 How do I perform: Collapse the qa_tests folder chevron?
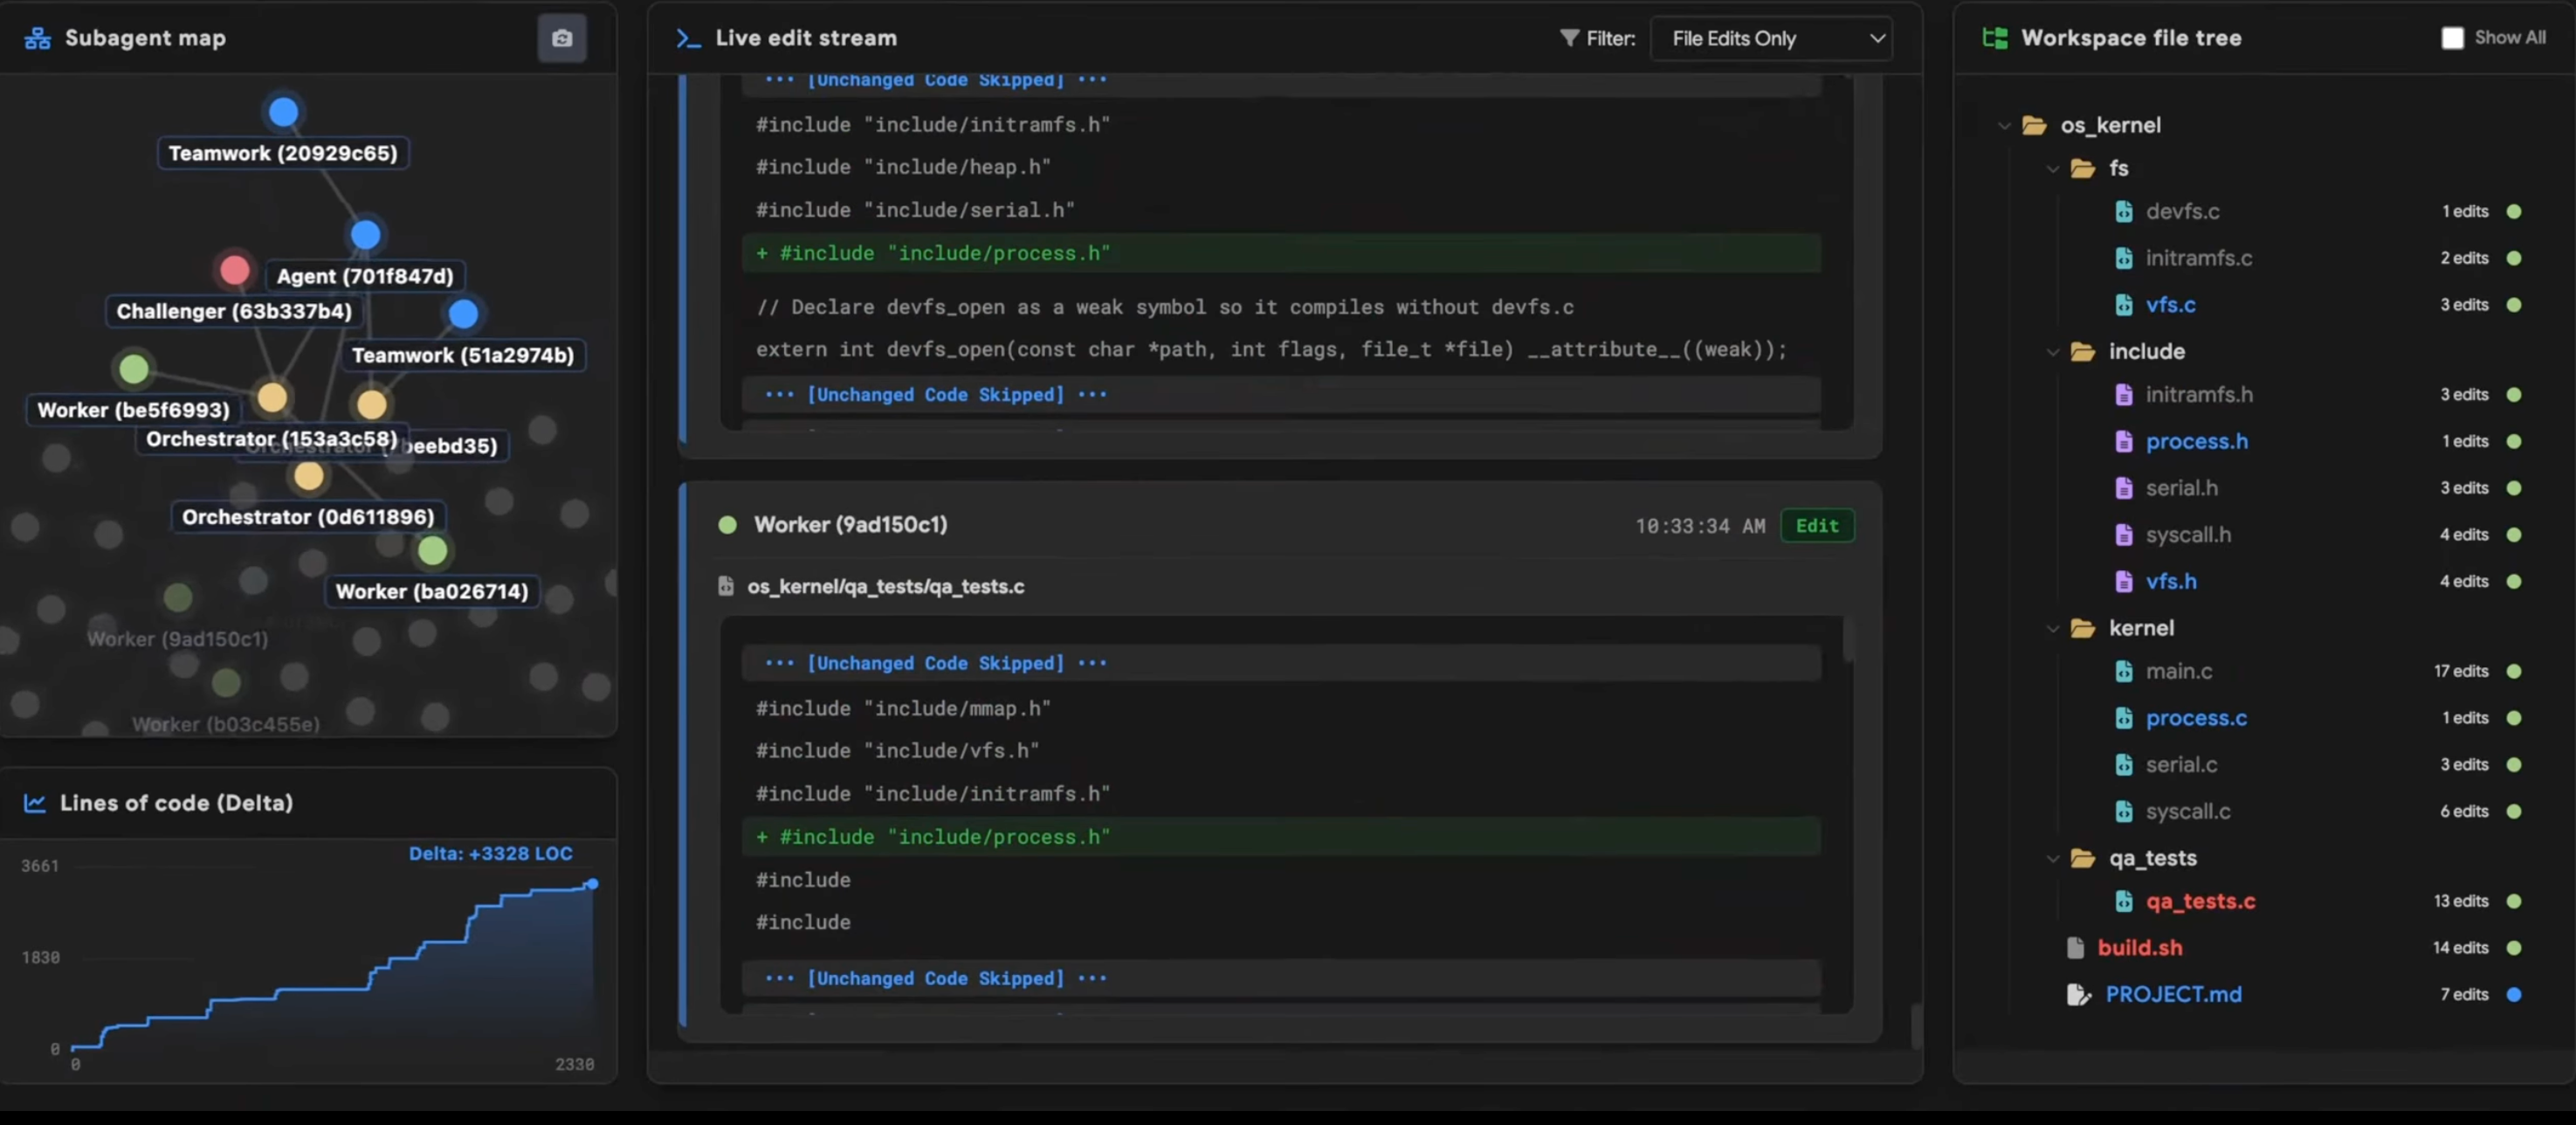pos(2053,859)
